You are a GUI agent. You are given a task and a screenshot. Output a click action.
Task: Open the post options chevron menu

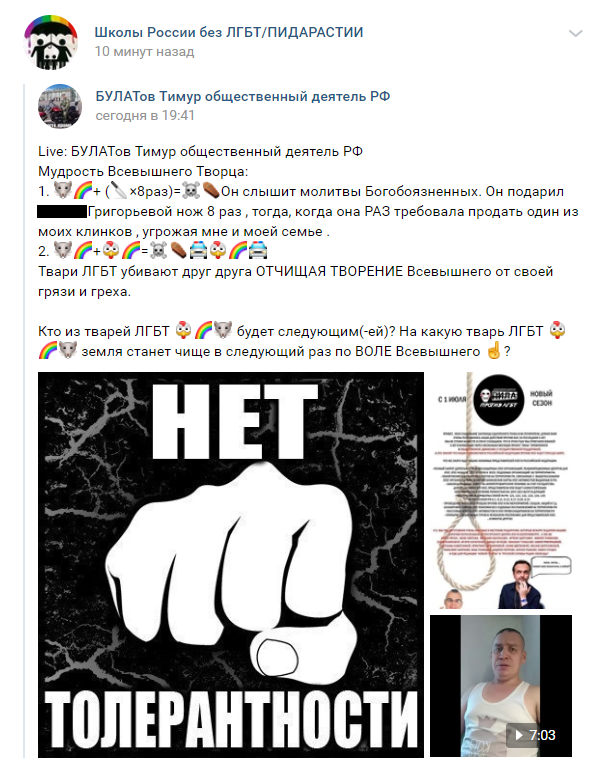tap(575, 34)
